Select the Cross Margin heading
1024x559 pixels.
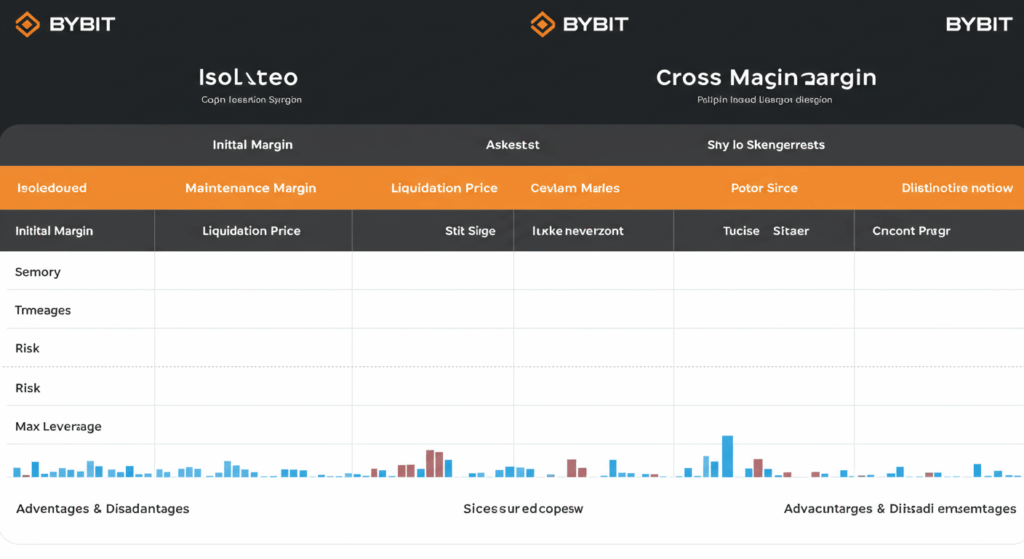tap(766, 77)
